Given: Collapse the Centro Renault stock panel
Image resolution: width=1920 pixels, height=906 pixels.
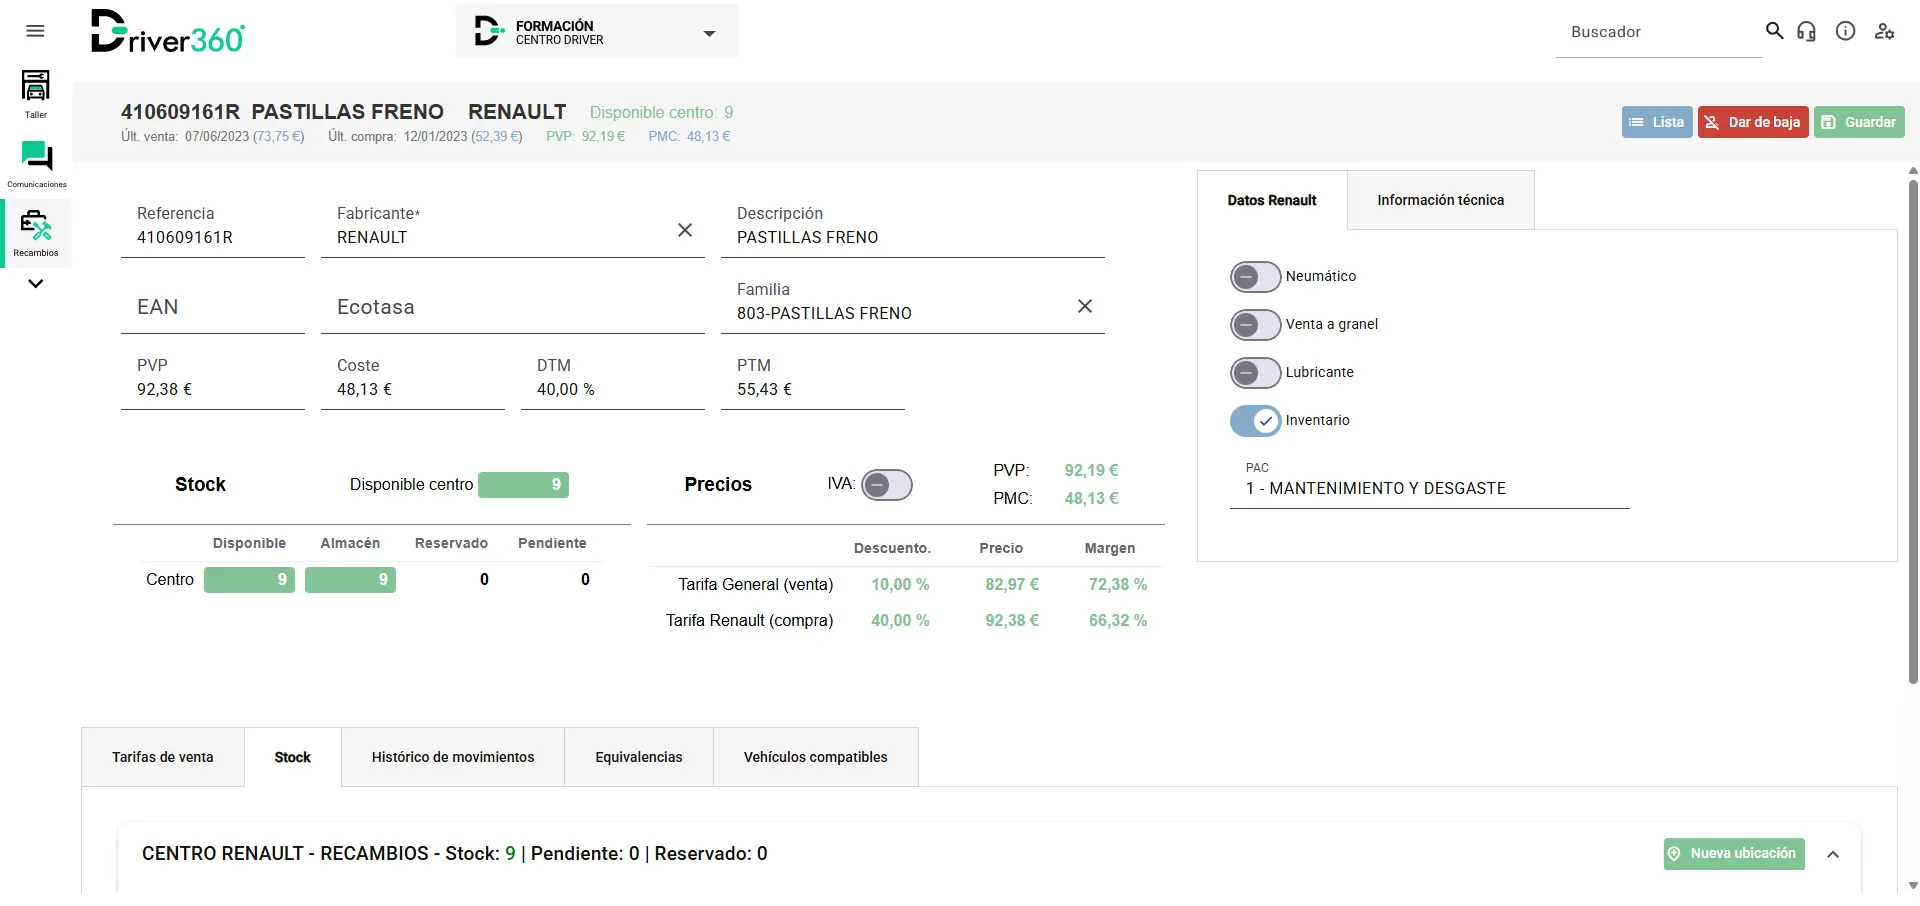Looking at the screenshot, I should pyautogui.click(x=1832, y=854).
